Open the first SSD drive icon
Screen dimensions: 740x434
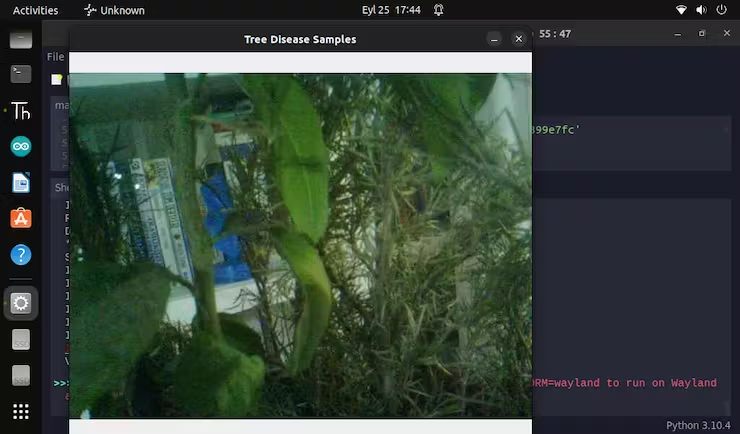(21, 340)
